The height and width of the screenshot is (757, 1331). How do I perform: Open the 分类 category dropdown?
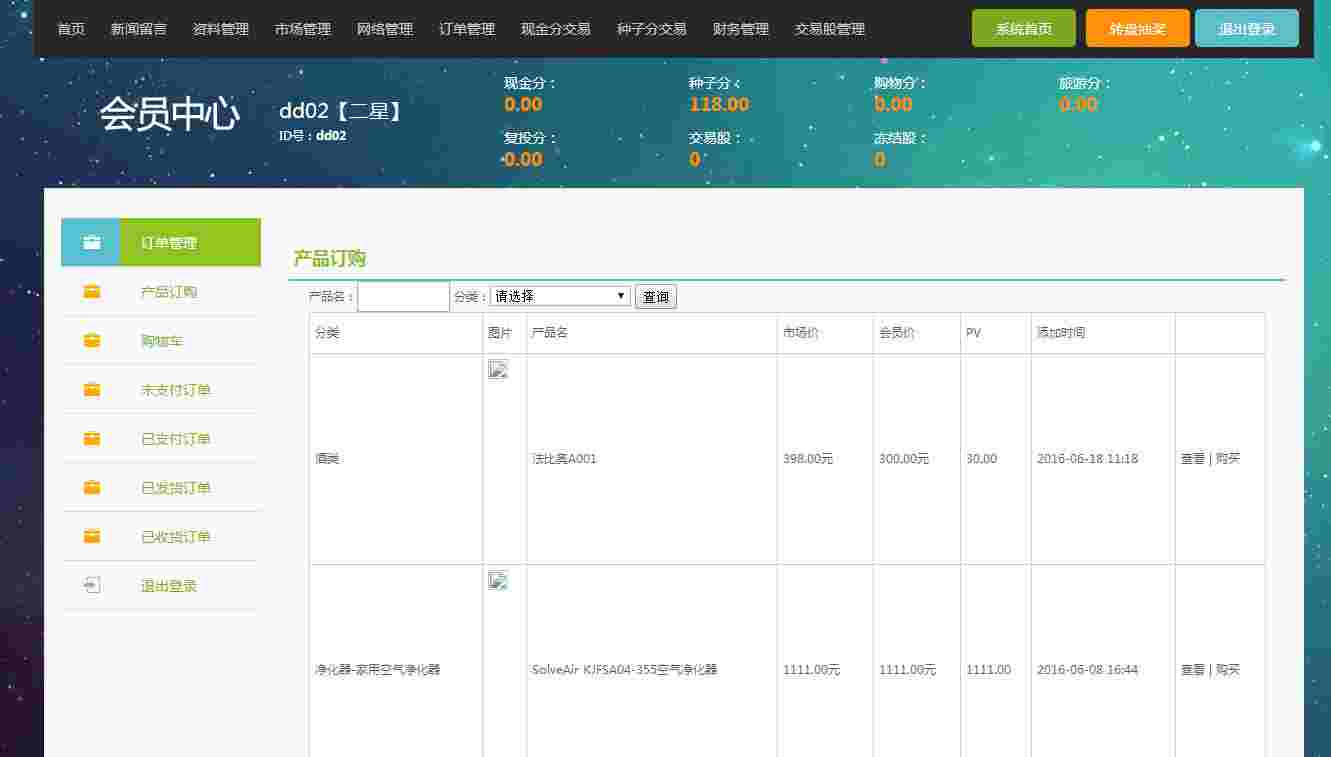click(559, 296)
